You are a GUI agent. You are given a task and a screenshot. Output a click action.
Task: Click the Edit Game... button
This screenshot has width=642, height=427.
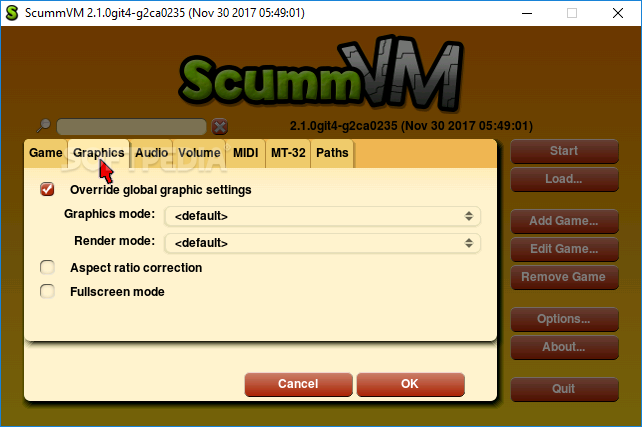point(564,249)
